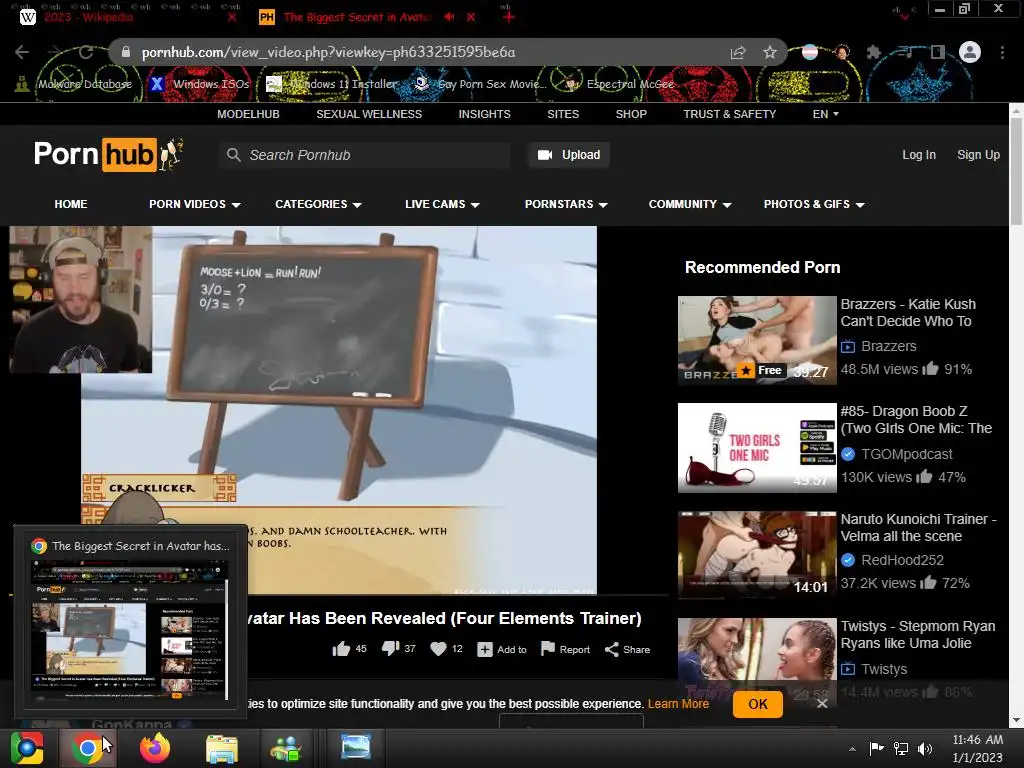Click OK on the cookie banner
This screenshot has width=1024, height=768.
click(758, 704)
